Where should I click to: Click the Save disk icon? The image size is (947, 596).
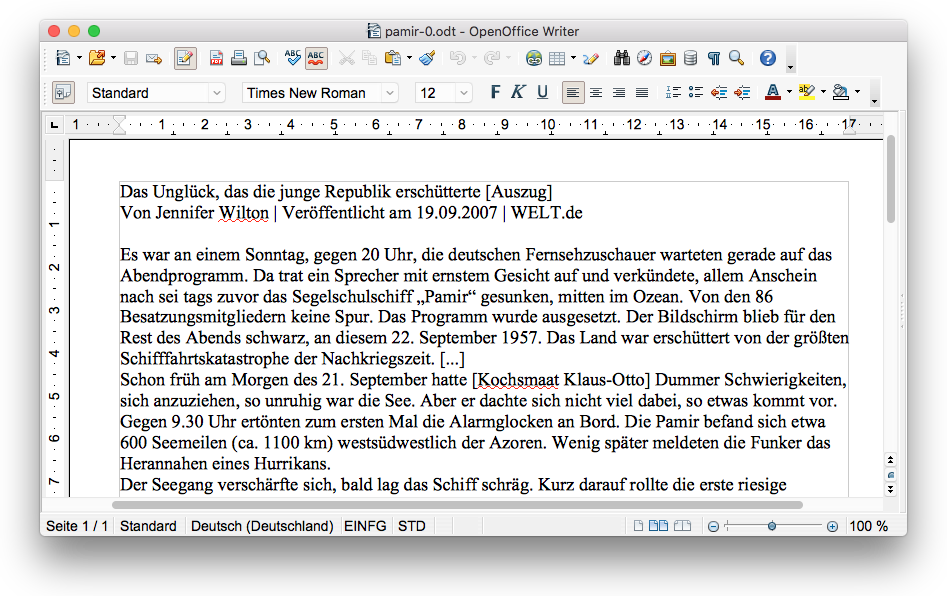pos(131,58)
